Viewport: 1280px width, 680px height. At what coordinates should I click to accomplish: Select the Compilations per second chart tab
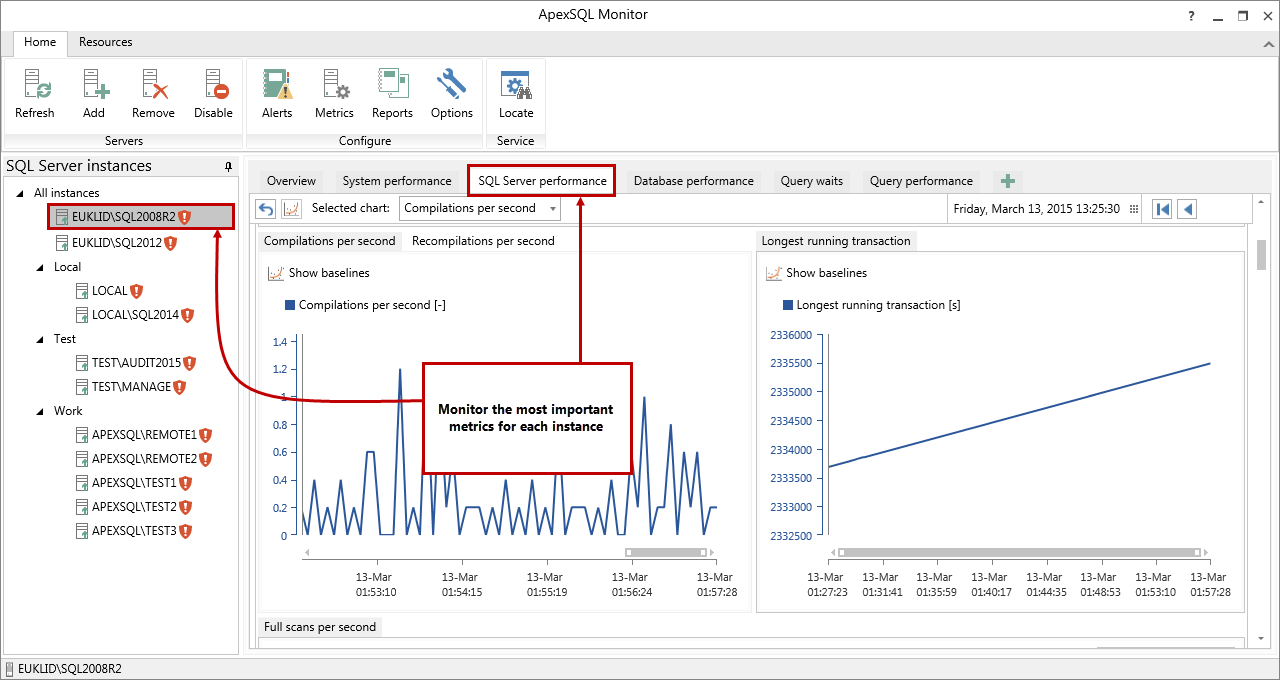tap(330, 241)
